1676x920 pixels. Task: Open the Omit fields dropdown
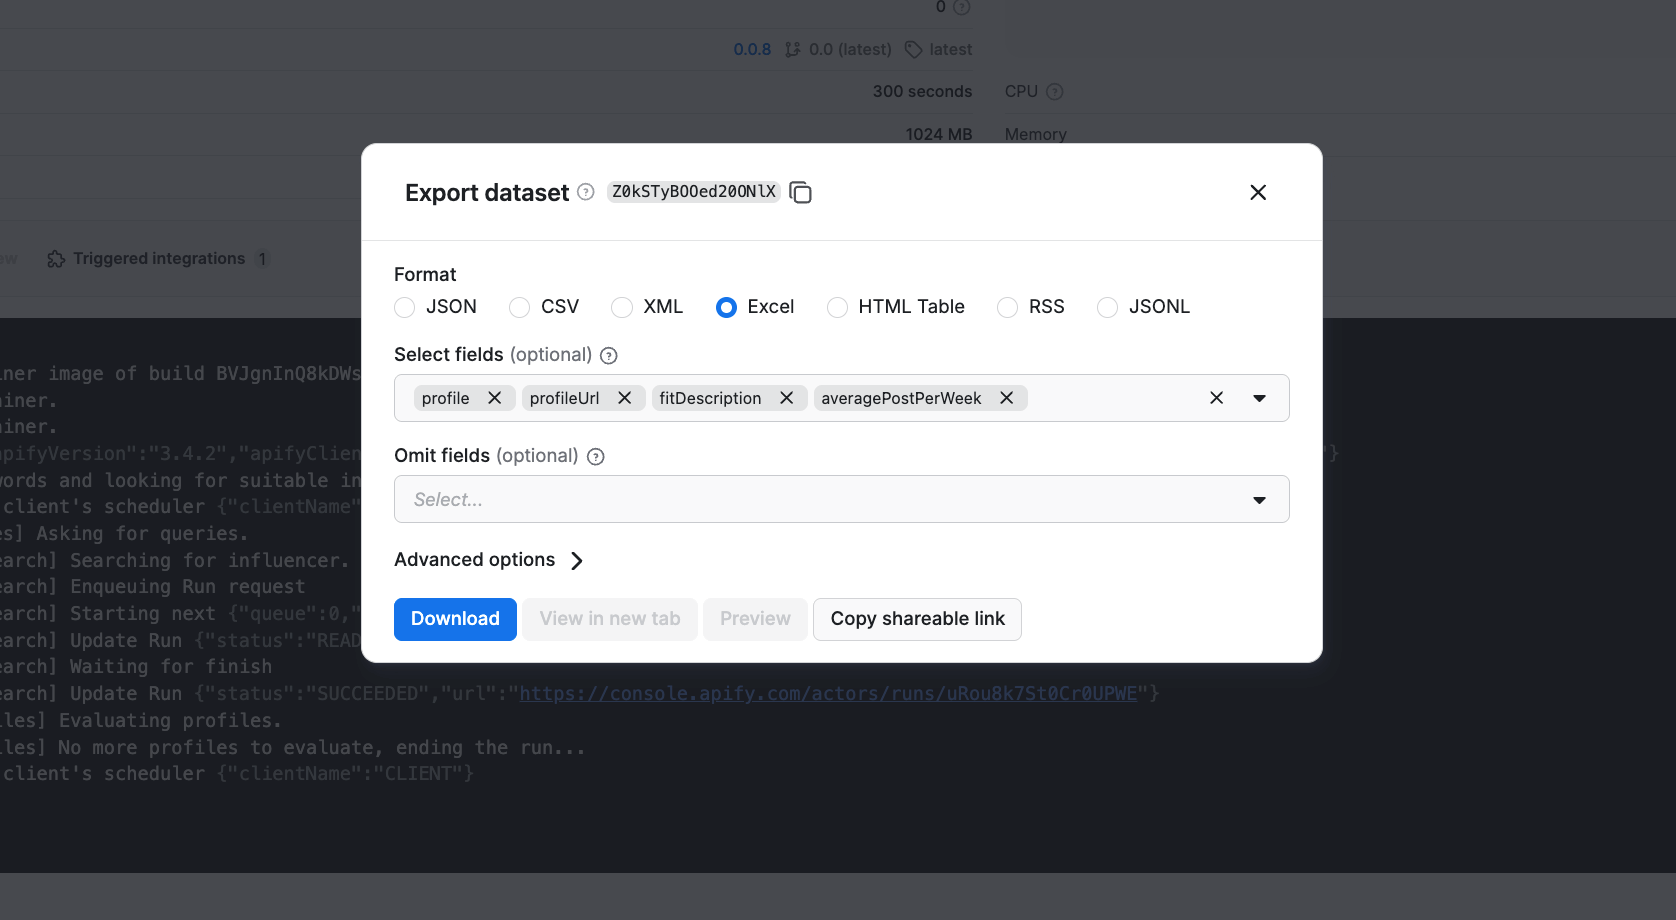tap(1258, 499)
